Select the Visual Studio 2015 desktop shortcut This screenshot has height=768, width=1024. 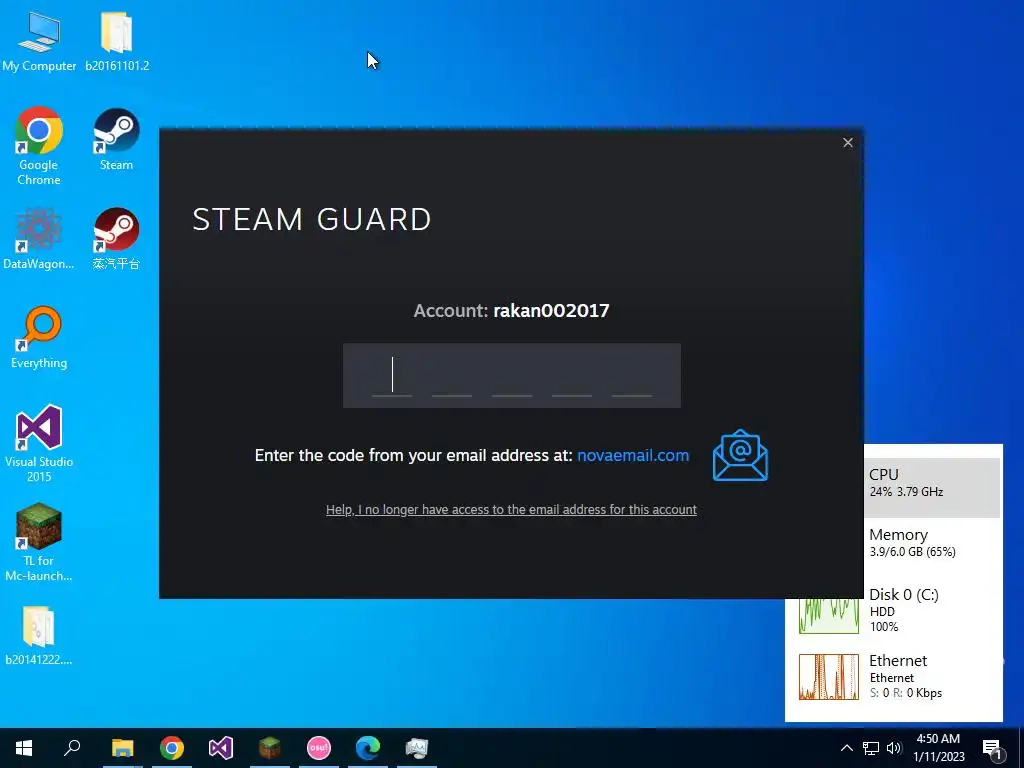pos(39,443)
